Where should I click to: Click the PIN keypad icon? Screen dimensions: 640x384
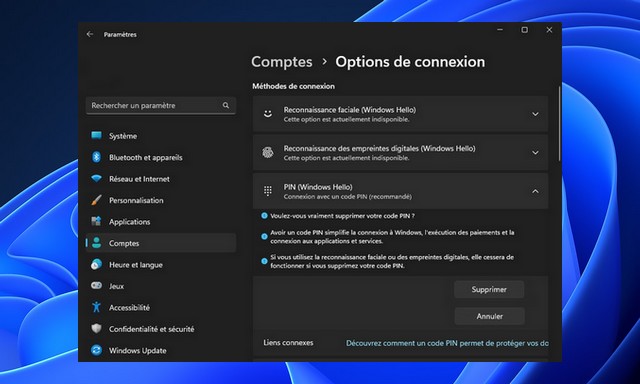tap(268, 191)
